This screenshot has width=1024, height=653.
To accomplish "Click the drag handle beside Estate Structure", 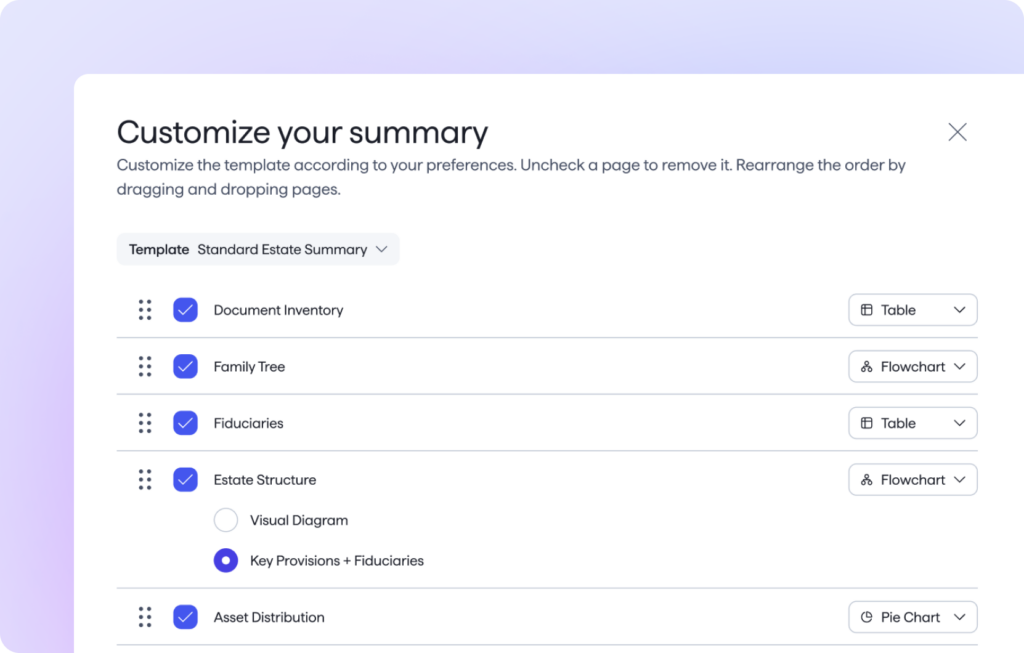I will tap(145, 480).
